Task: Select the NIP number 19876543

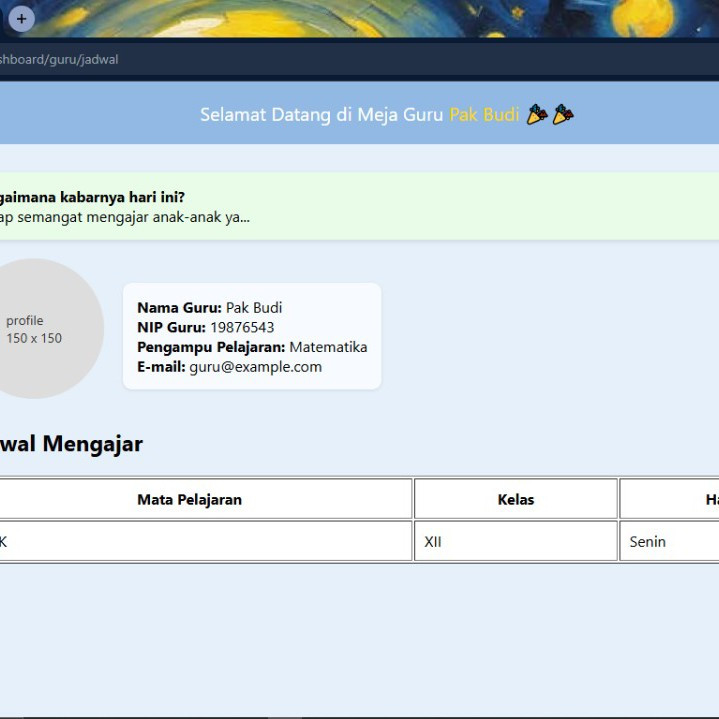Action: point(241,327)
